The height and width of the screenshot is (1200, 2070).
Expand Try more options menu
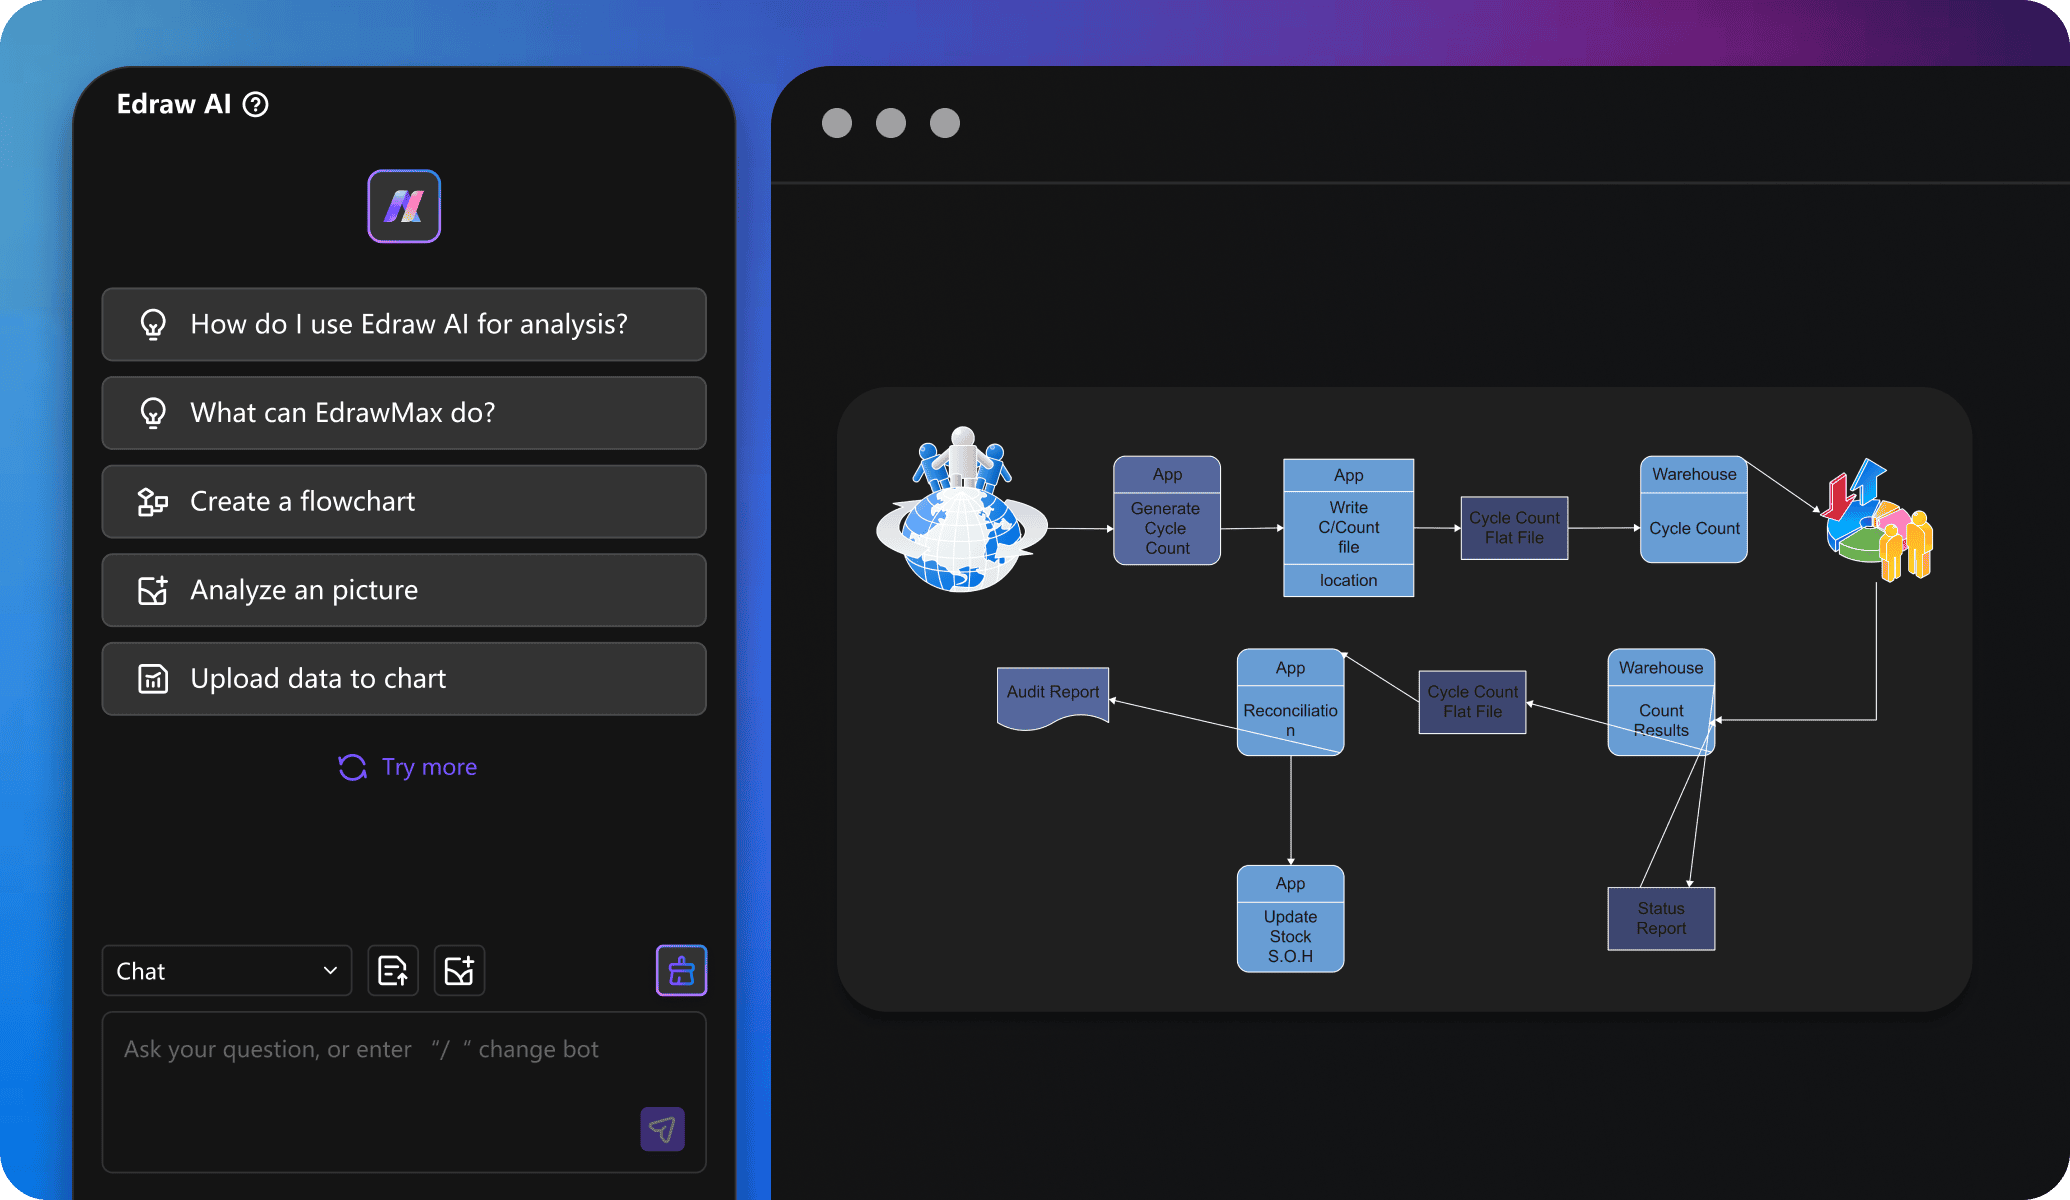[x=404, y=767]
